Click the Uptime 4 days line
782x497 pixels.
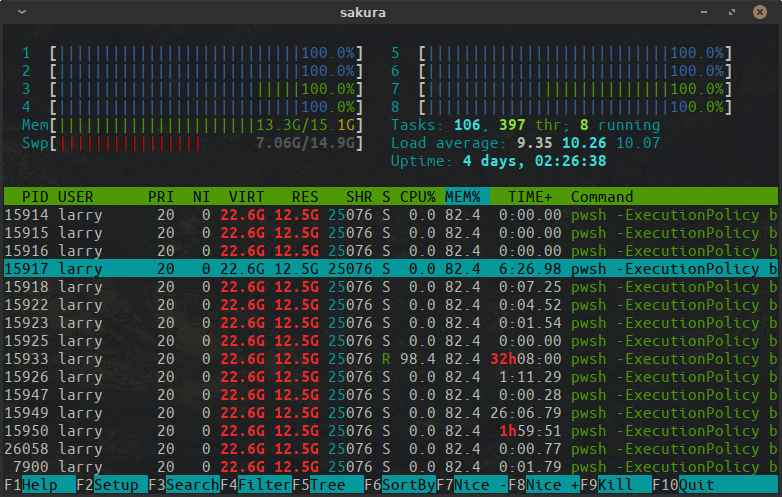click(499, 161)
